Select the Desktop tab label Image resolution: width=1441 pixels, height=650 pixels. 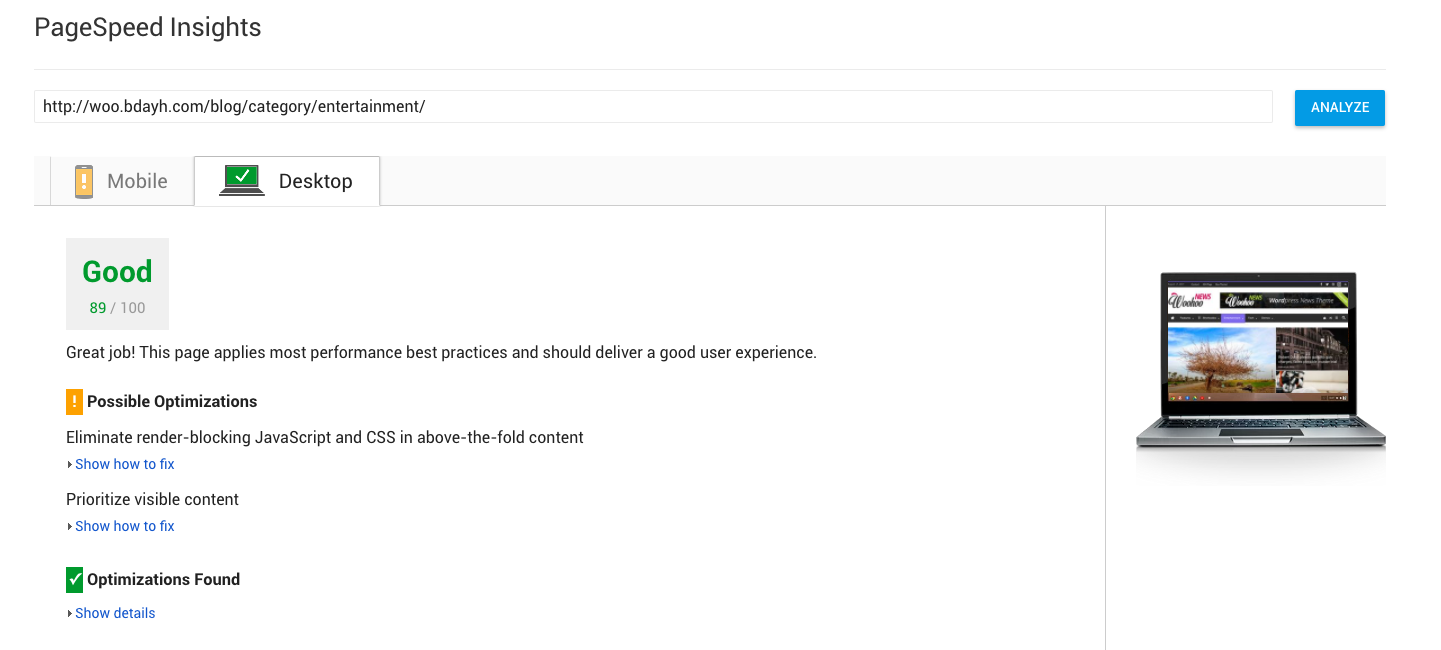point(315,181)
